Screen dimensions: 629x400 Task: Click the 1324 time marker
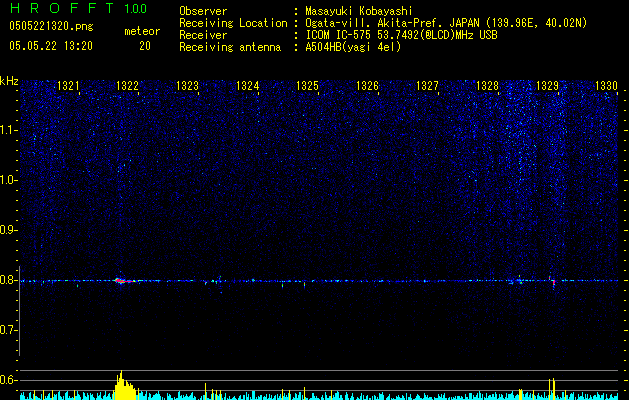click(248, 86)
